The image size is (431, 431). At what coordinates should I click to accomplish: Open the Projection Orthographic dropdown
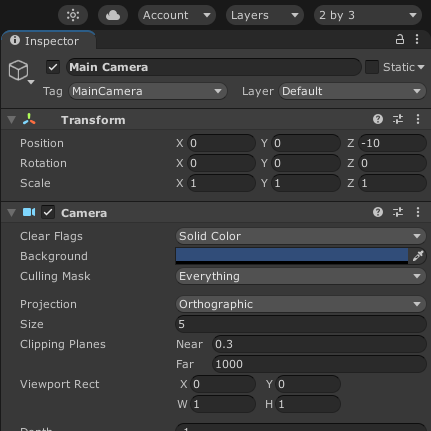301,304
